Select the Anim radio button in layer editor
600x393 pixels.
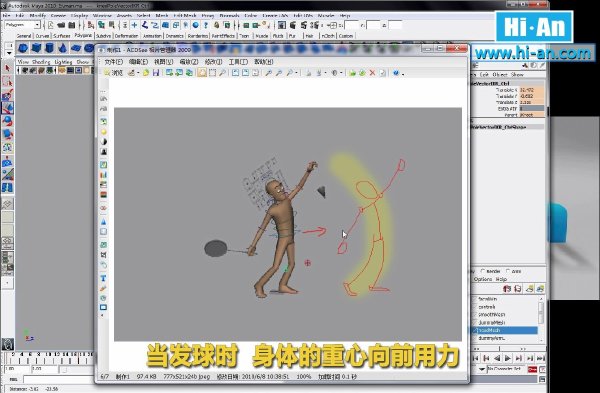[508, 271]
